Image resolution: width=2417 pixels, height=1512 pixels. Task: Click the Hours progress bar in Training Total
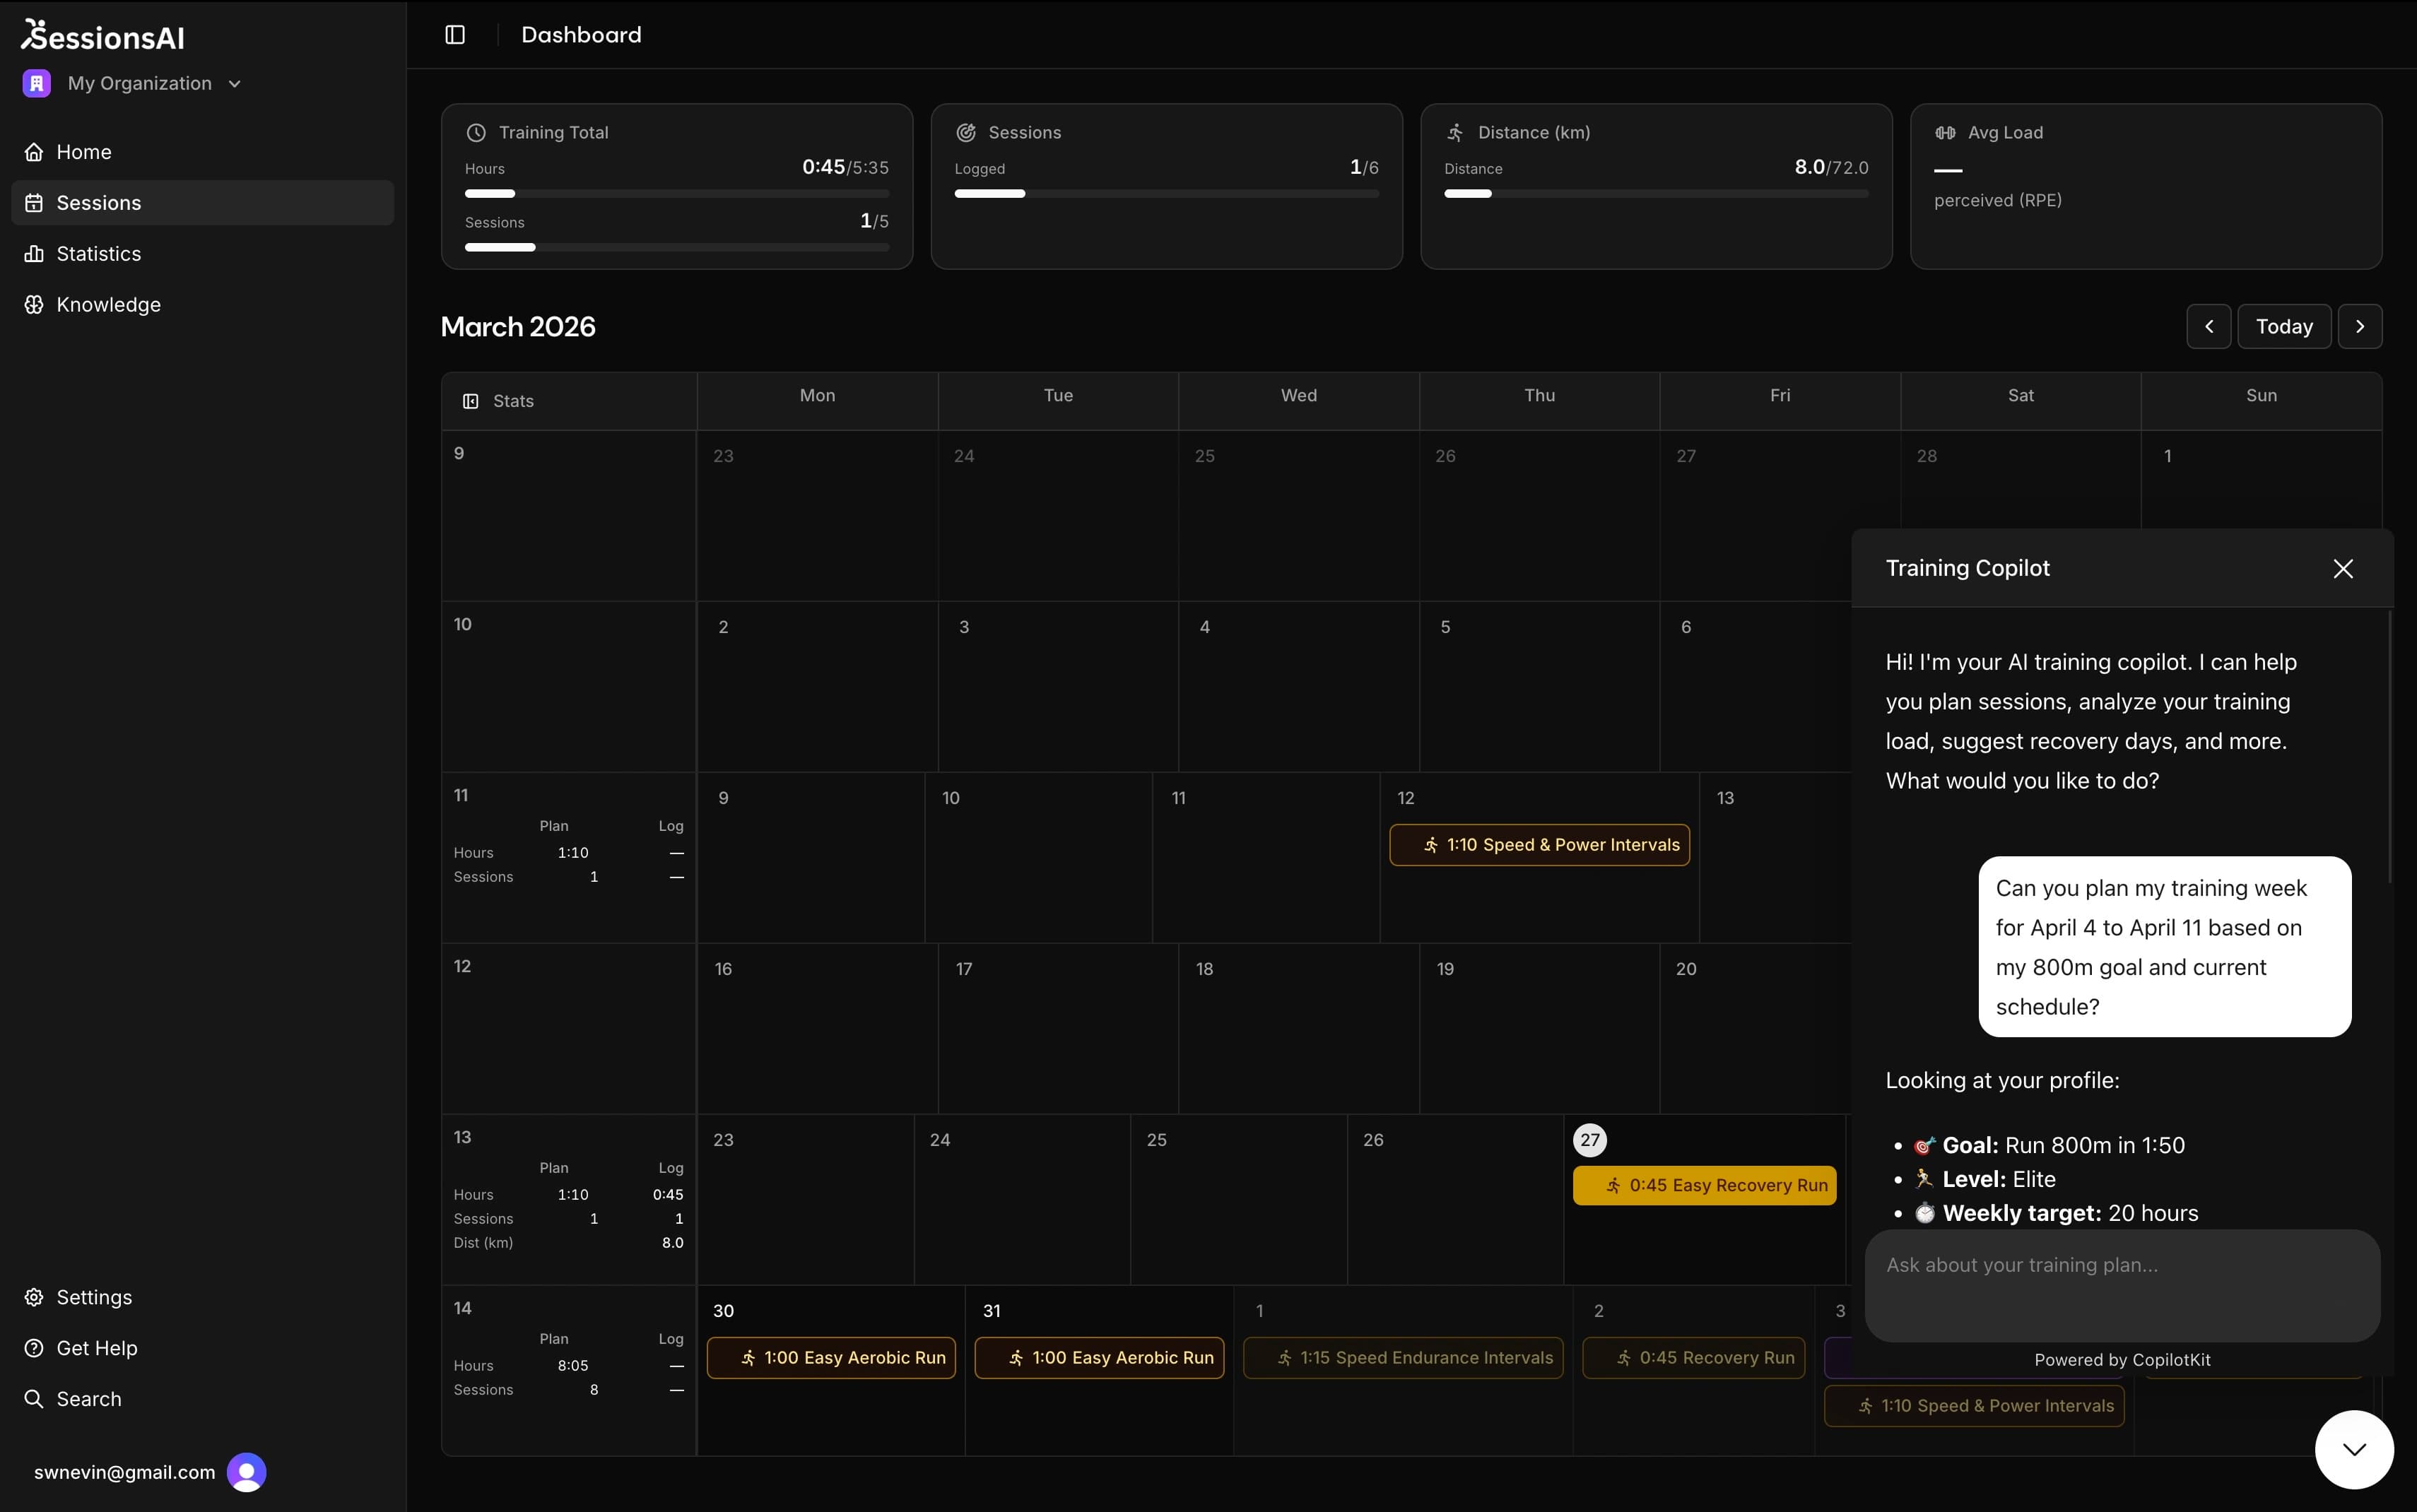click(676, 193)
